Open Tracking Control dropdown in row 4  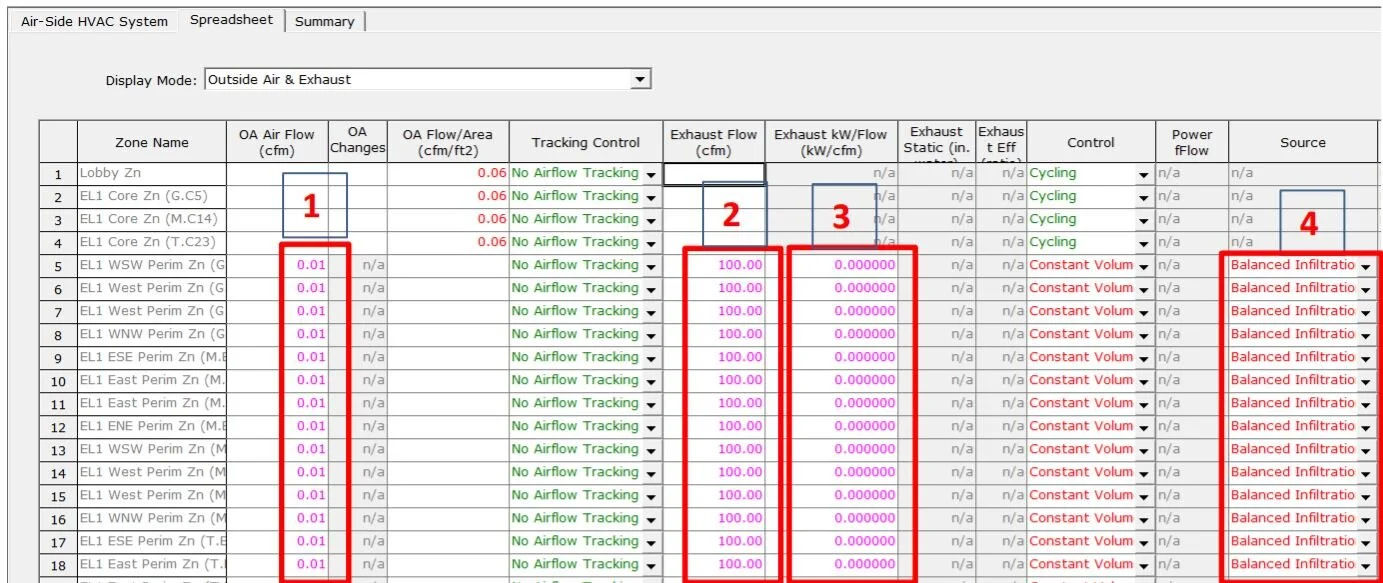click(651, 243)
